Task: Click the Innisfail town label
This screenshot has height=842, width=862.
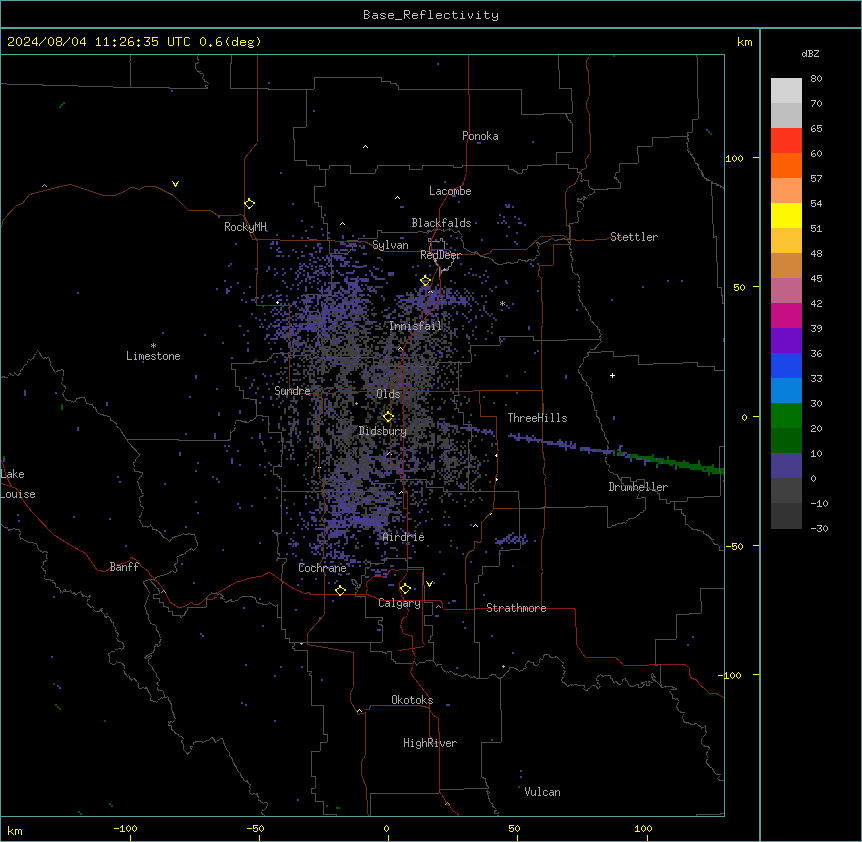Action: 416,326
